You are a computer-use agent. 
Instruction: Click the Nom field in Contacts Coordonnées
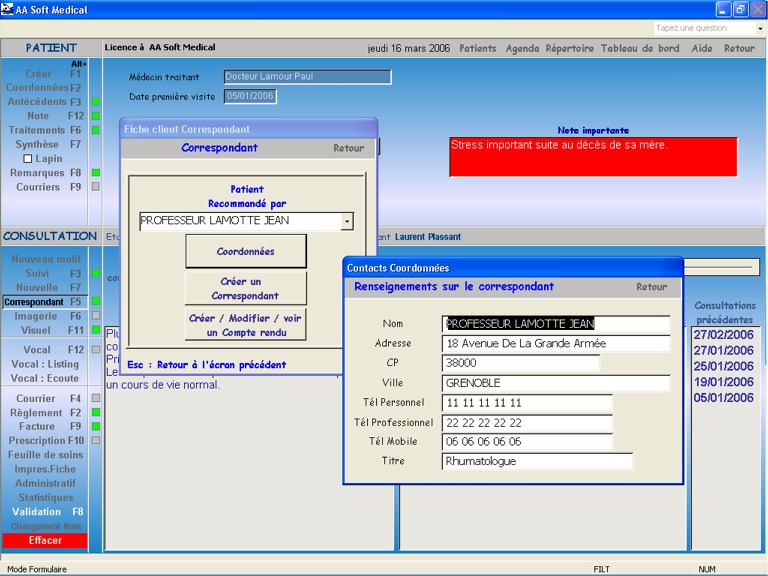[x=556, y=324]
